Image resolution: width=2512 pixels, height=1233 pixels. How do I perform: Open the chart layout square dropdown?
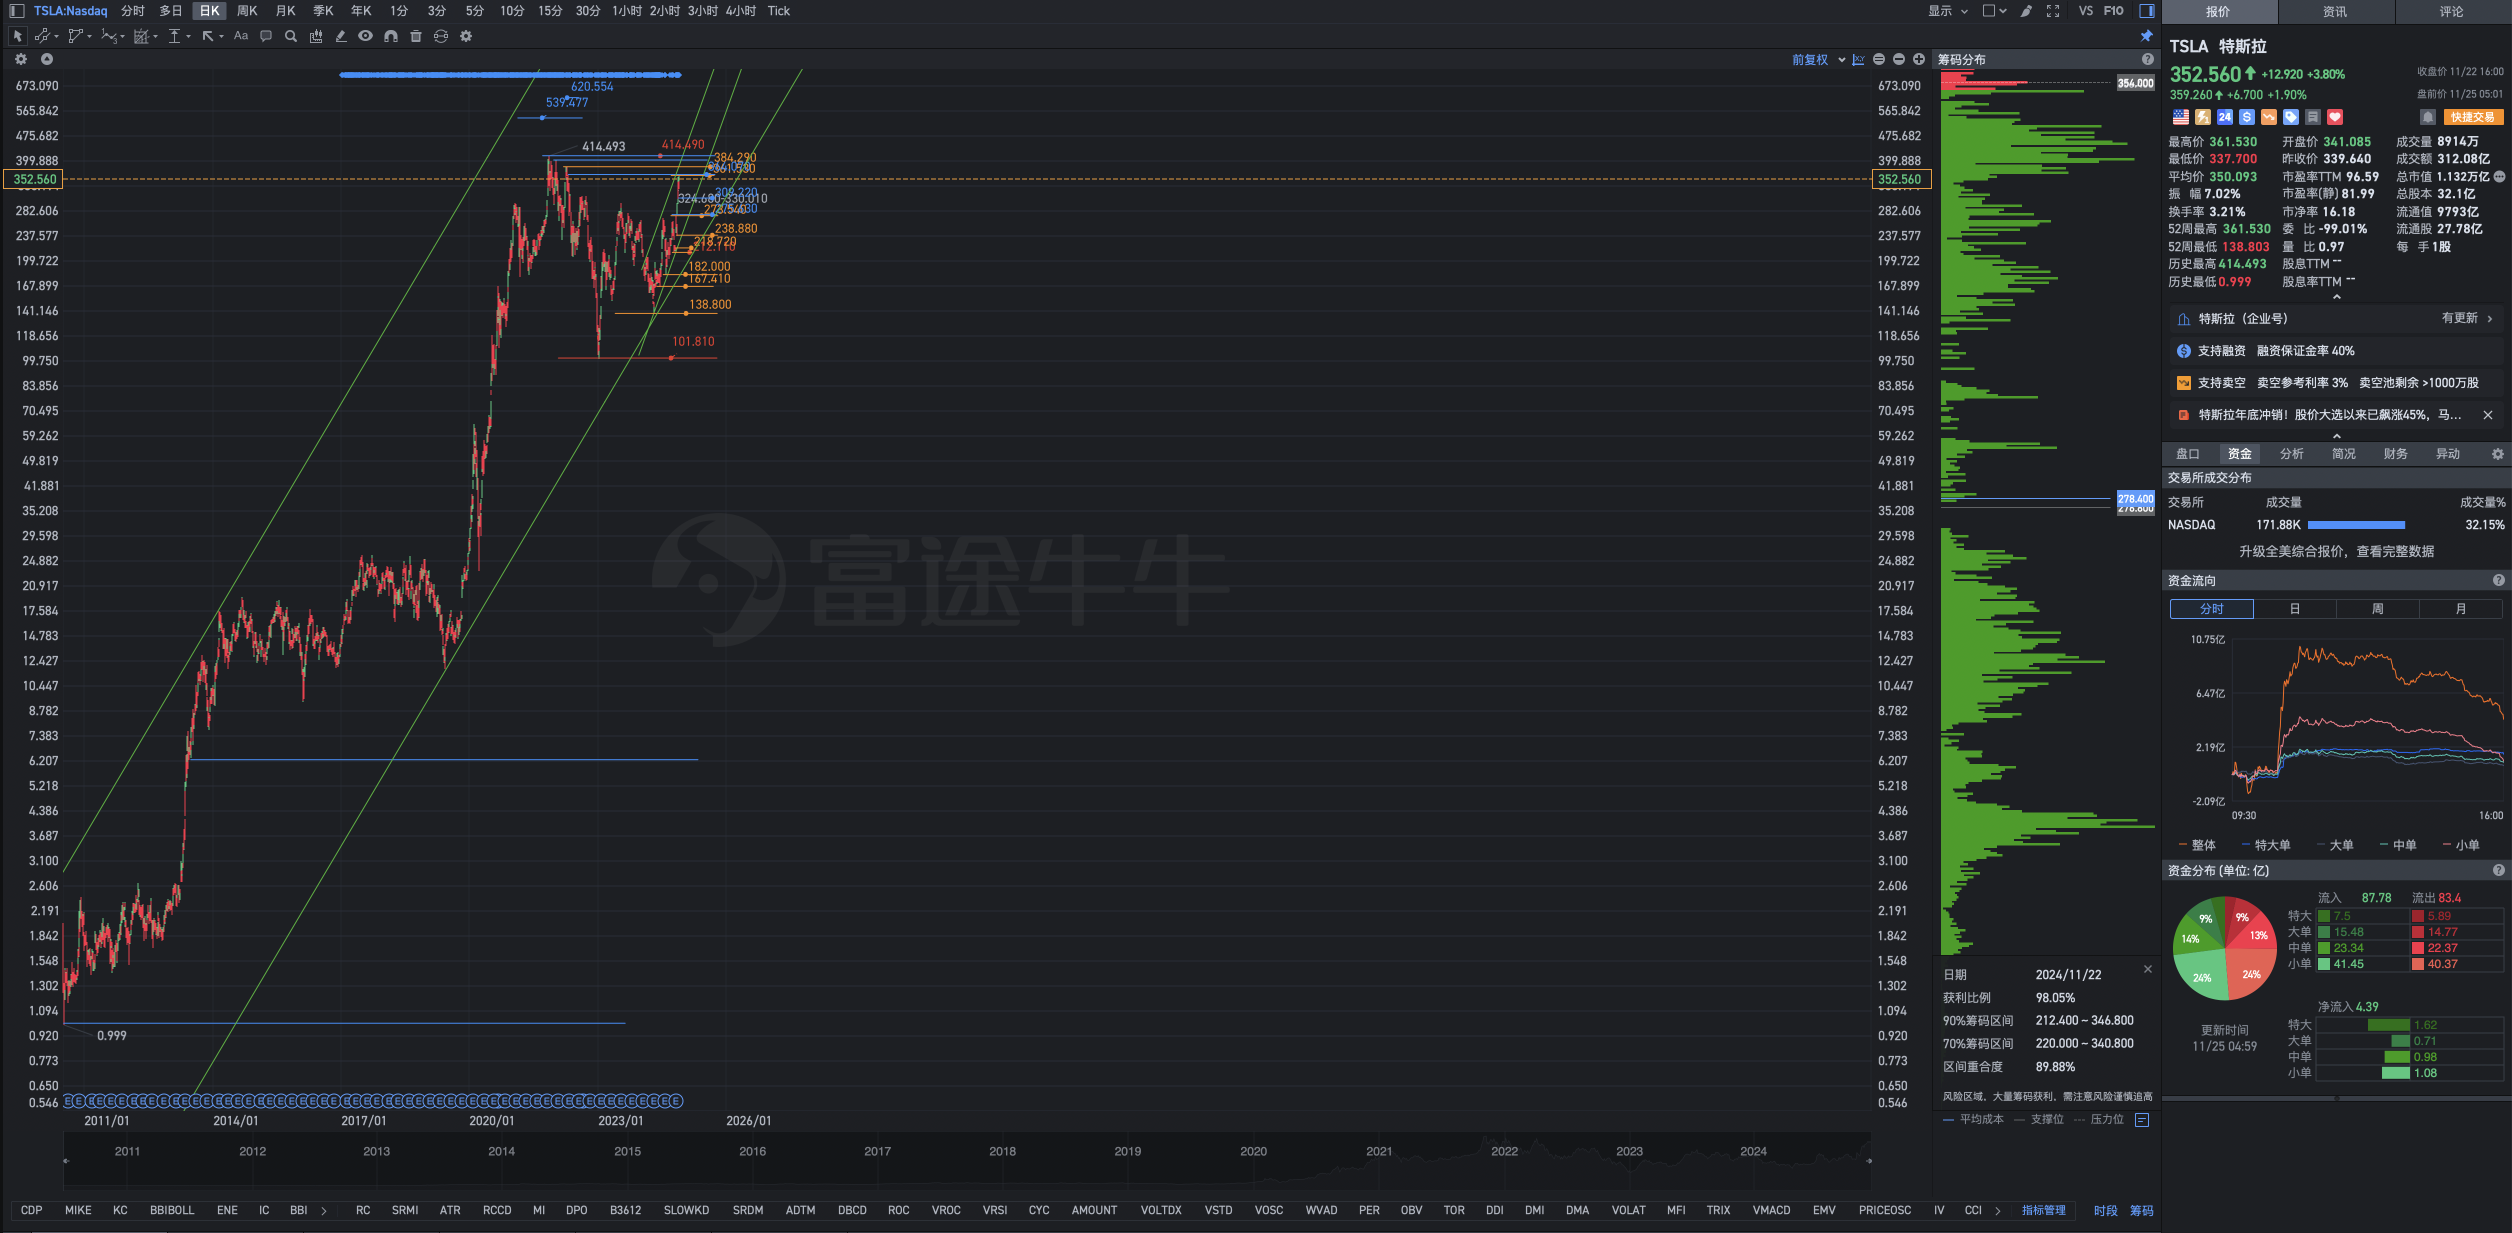point(1994,11)
